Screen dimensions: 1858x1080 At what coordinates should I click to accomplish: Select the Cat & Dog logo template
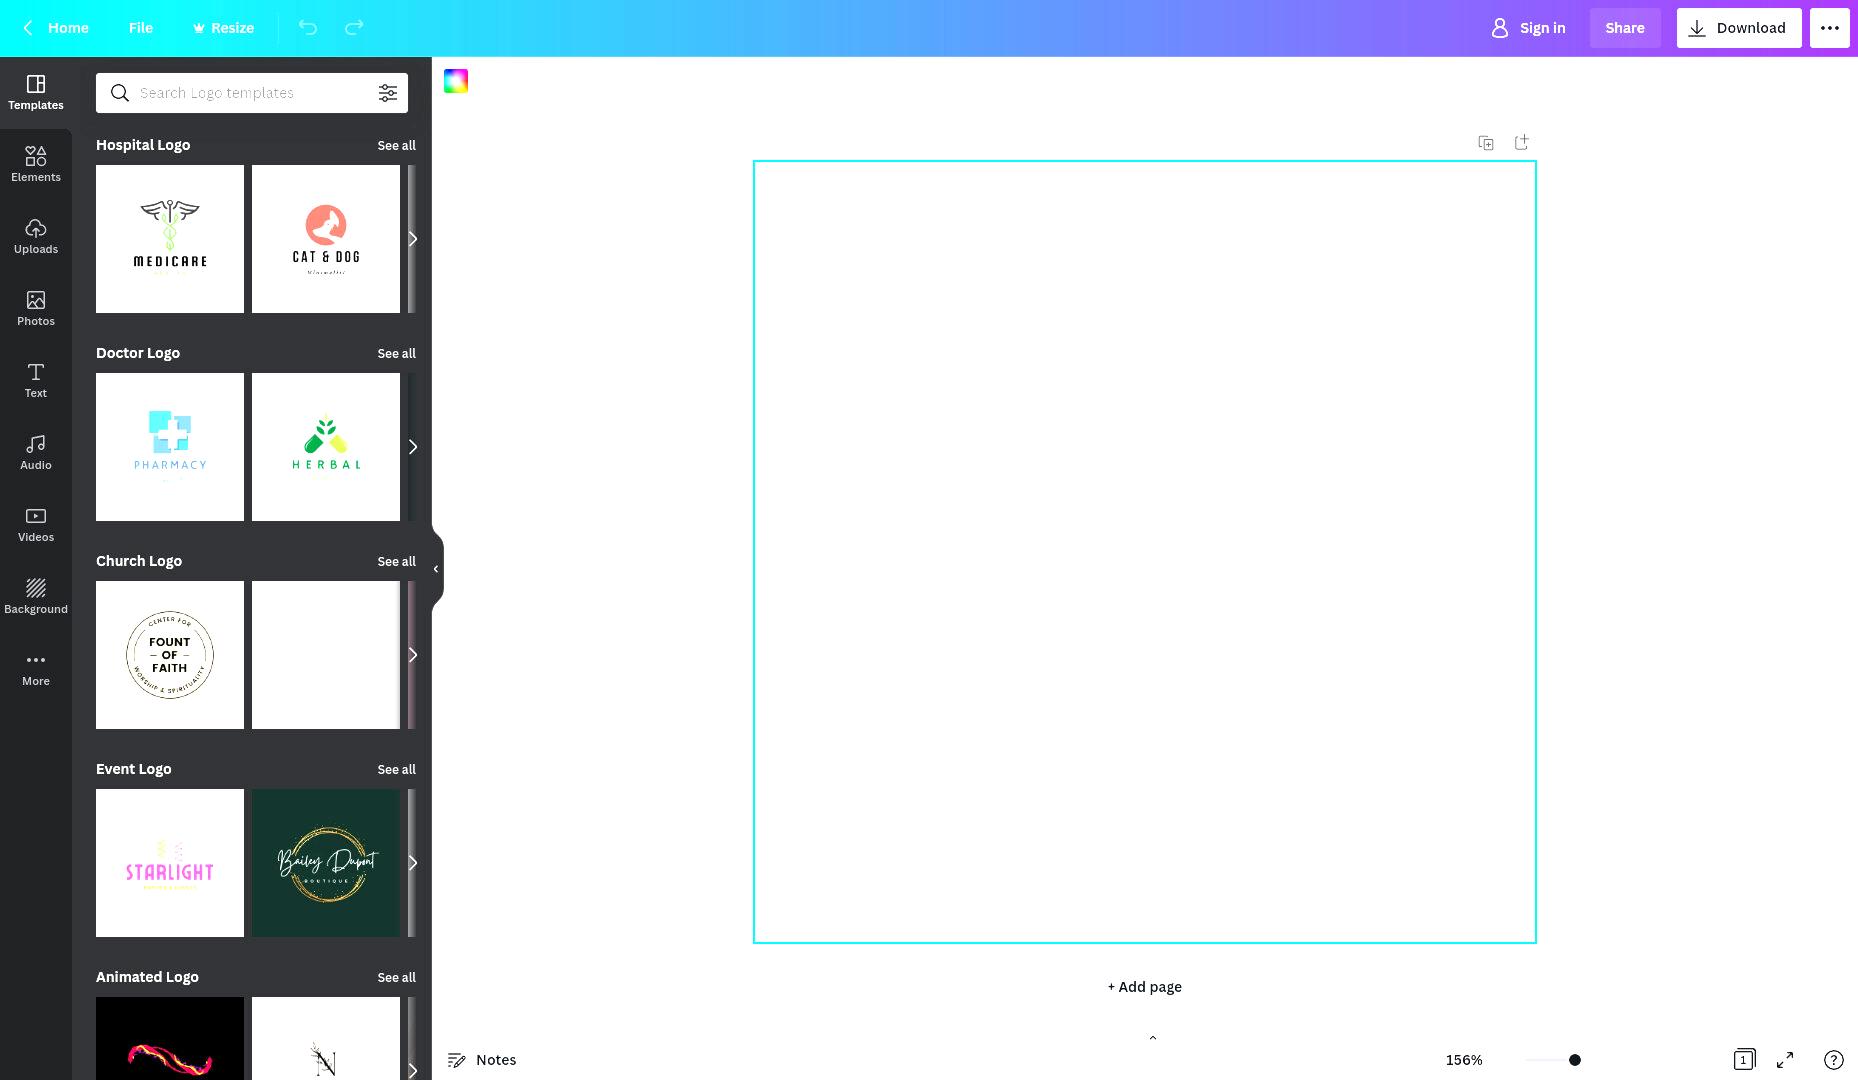click(x=326, y=239)
